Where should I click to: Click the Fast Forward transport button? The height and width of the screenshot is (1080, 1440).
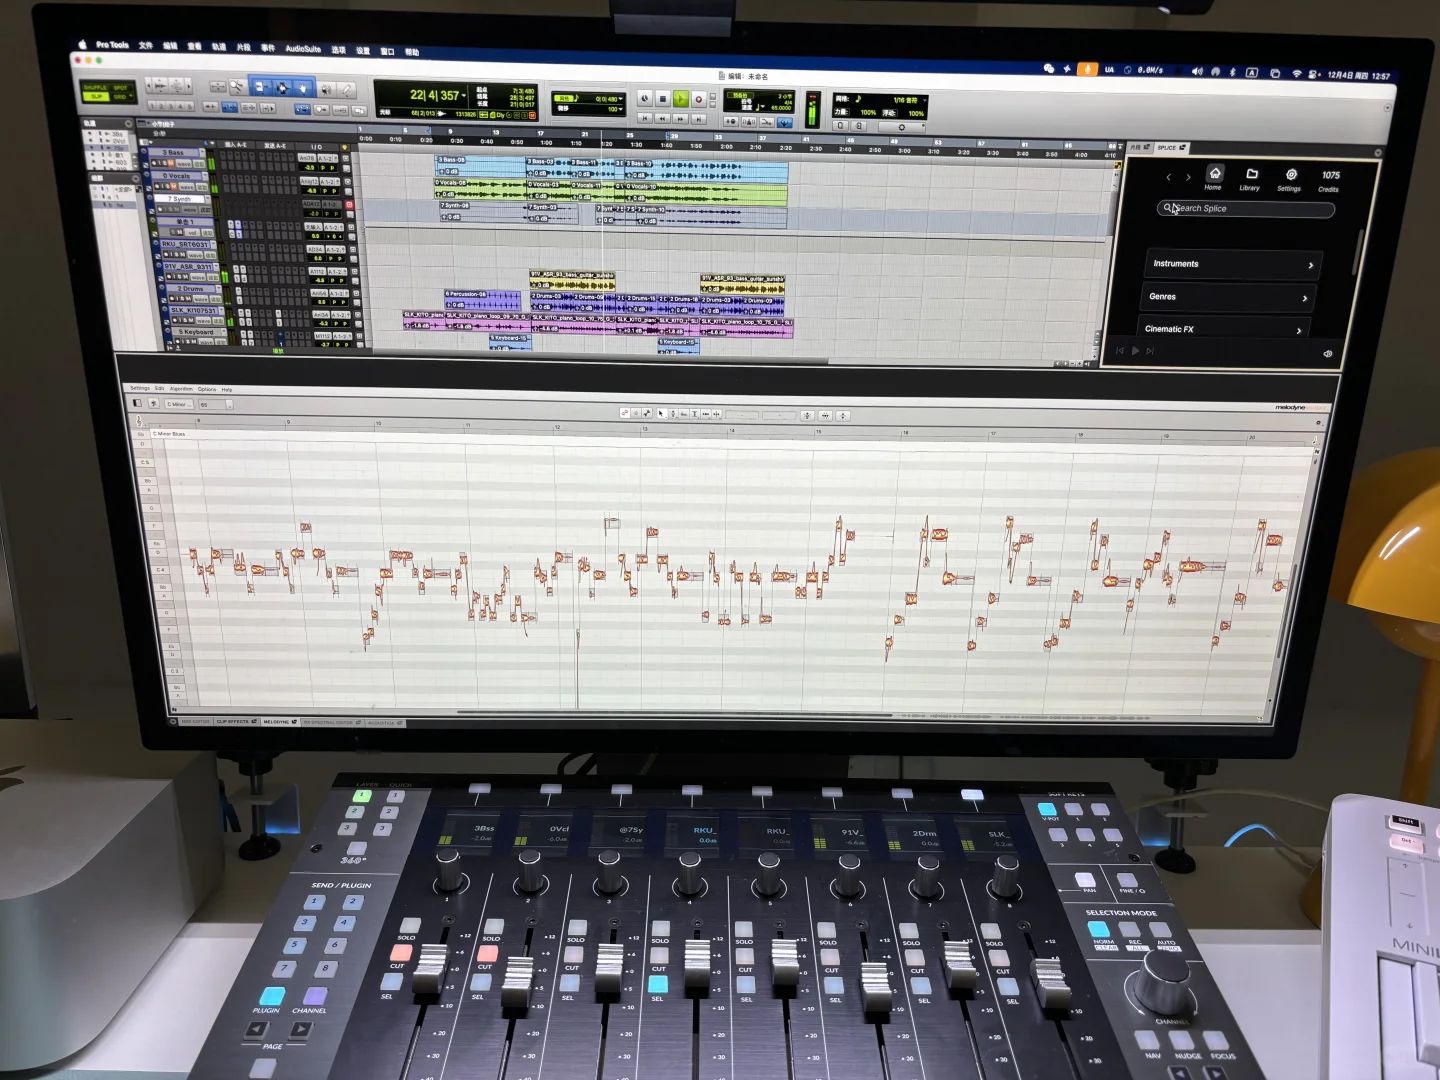coord(680,119)
